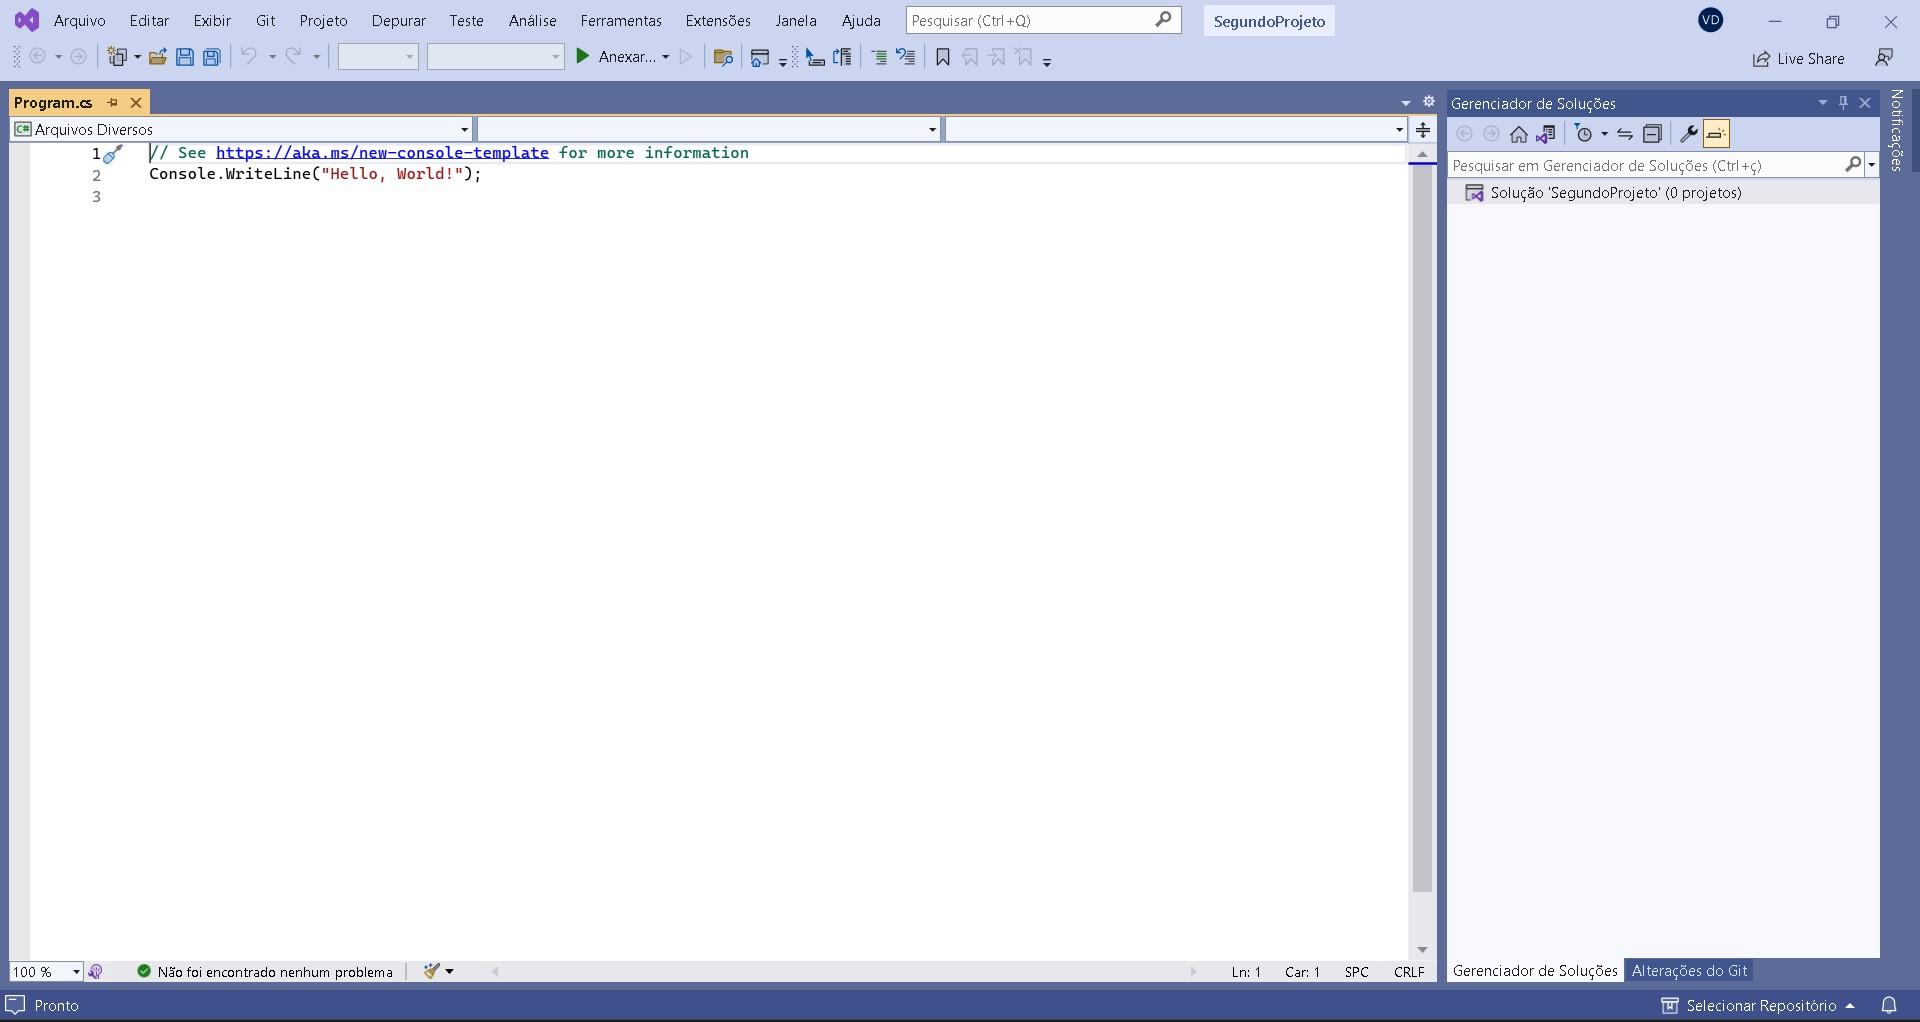Open the Teste menu
This screenshot has width=1920, height=1022.
(x=466, y=20)
